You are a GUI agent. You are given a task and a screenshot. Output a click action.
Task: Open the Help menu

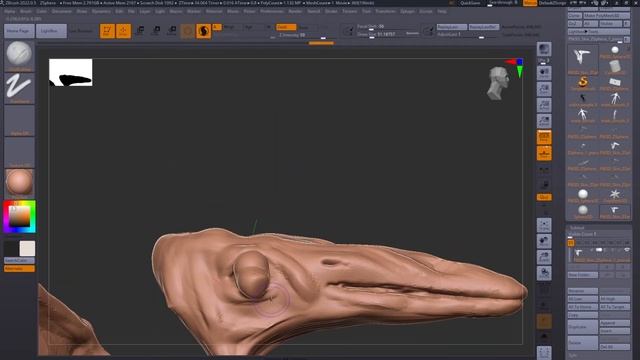click(x=442, y=11)
